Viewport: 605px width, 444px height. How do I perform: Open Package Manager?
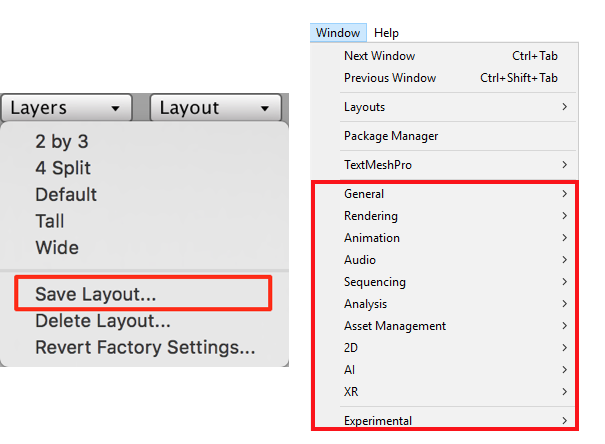[444, 136]
